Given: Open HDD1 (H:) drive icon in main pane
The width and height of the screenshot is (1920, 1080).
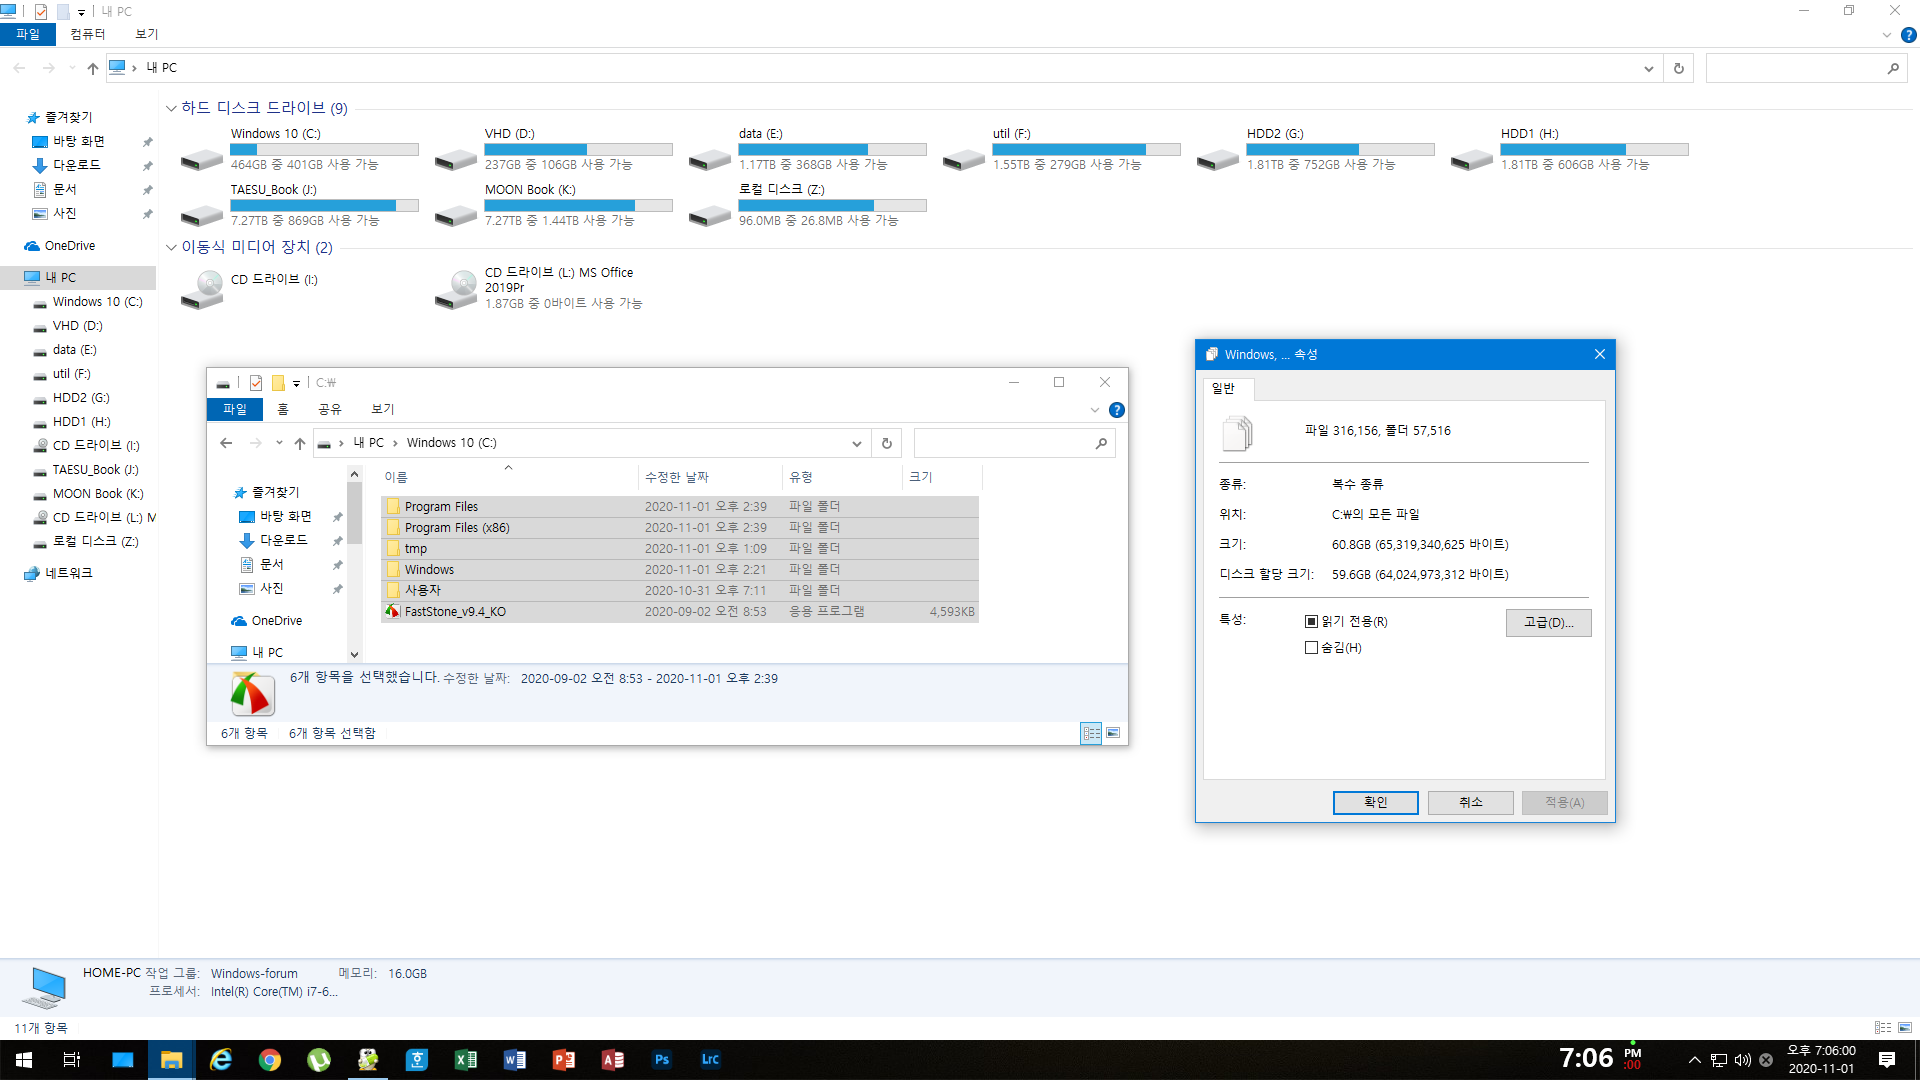Looking at the screenshot, I should tap(1472, 158).
